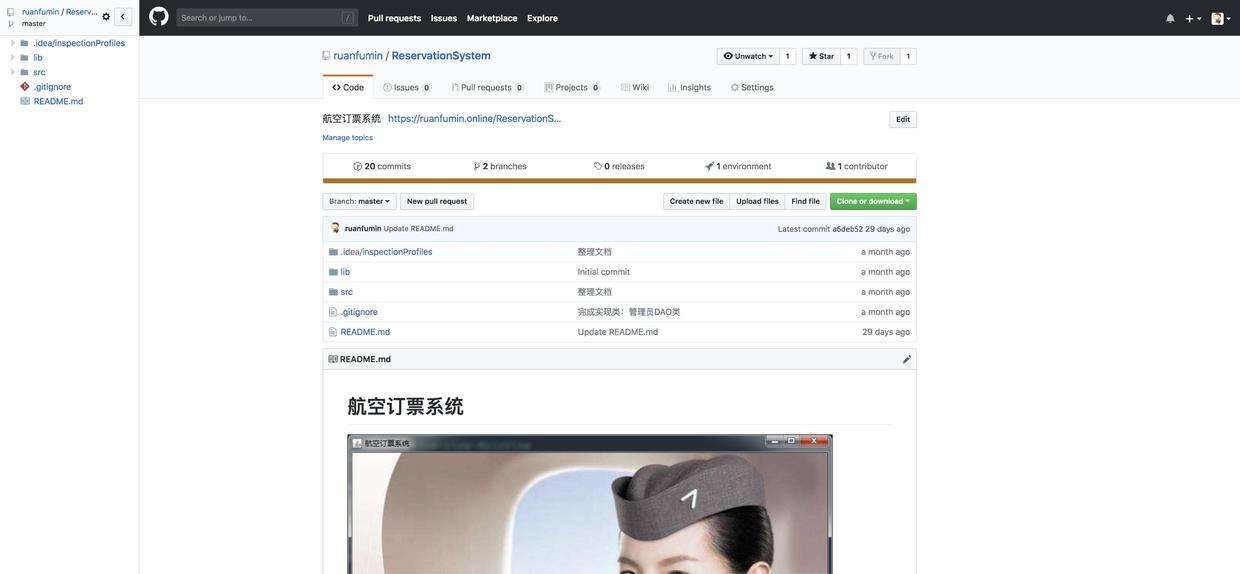Click the Fork button
The image size is (1240, 574).
pyautogui.click(x=882, y=56)
